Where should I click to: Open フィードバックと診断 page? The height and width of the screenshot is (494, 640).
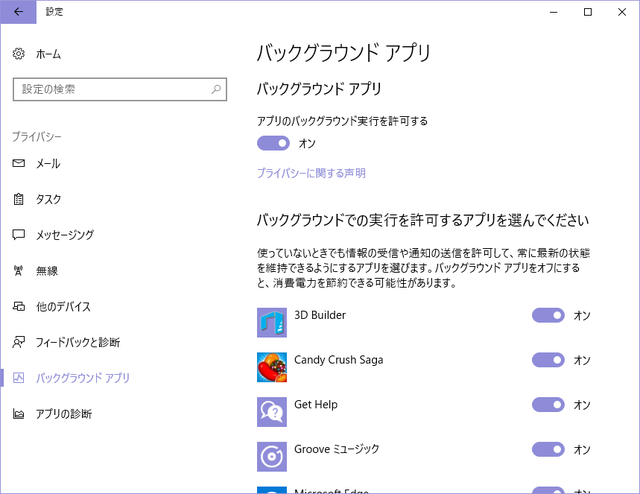click(78, 342)
